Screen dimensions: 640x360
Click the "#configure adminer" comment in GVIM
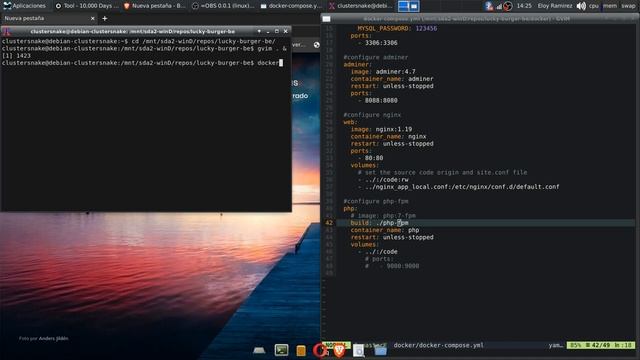pyautogui.click(x=376, y=57)
